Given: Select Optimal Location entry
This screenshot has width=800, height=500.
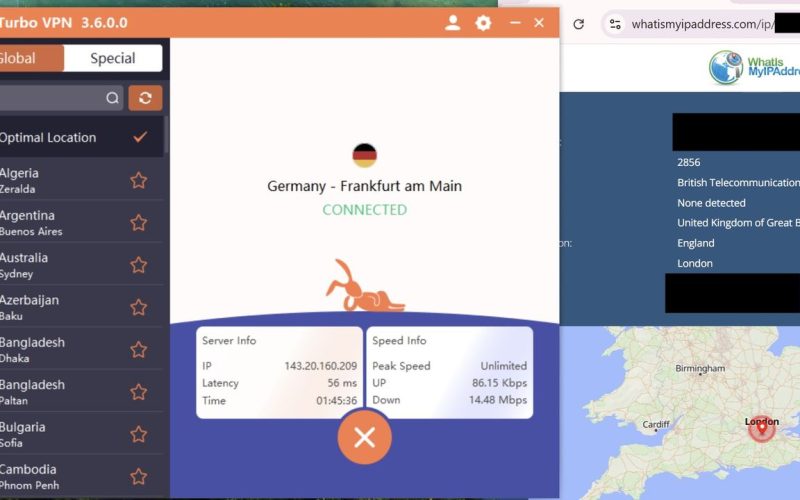Looking at the screenshot, I should (82, 137).
